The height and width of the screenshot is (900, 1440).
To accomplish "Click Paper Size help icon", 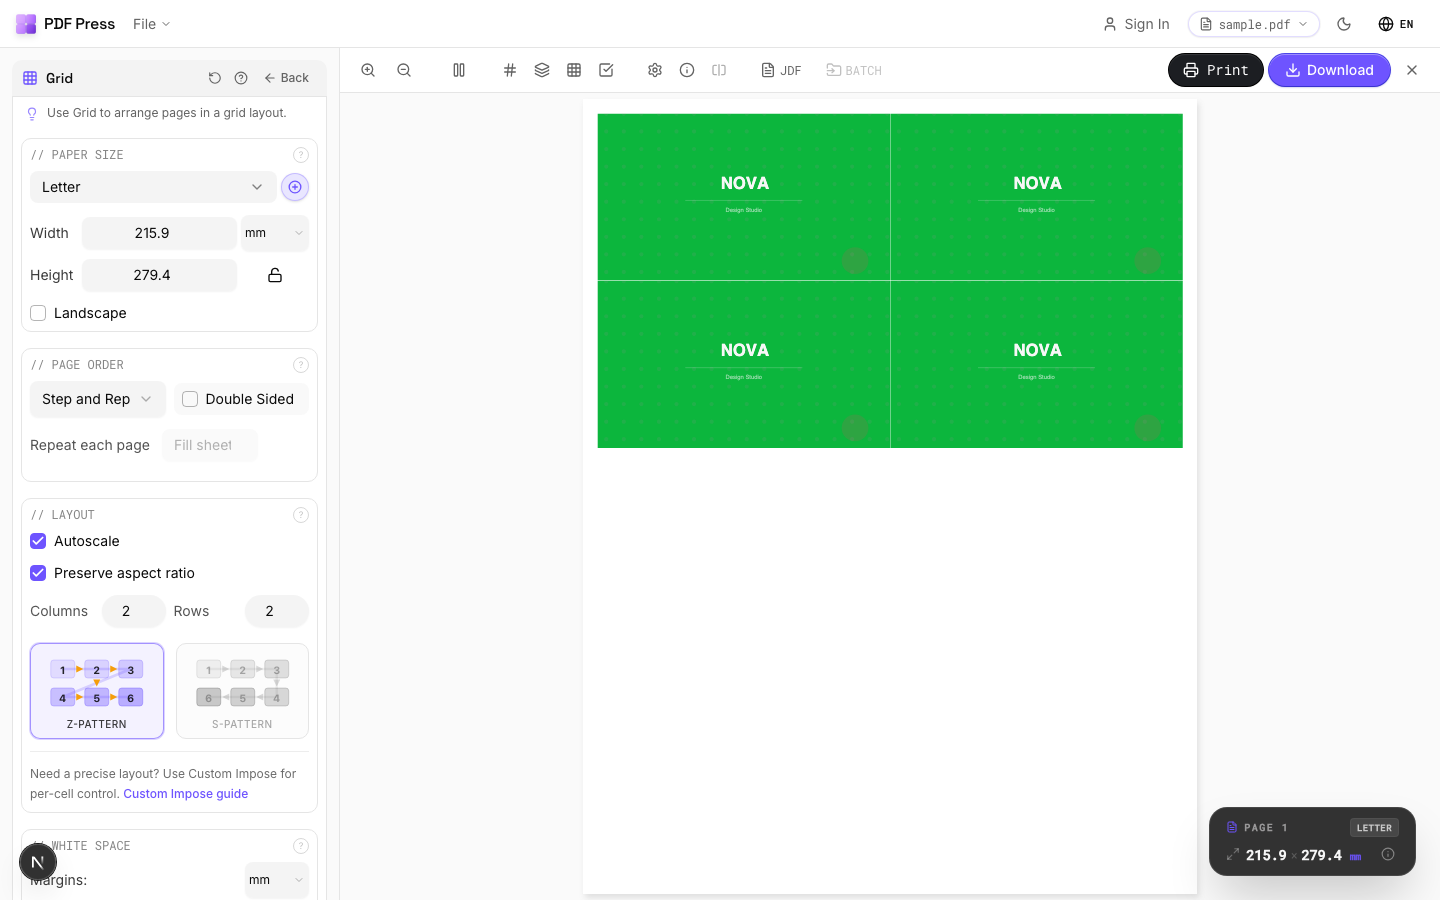I will pos(301,155).
